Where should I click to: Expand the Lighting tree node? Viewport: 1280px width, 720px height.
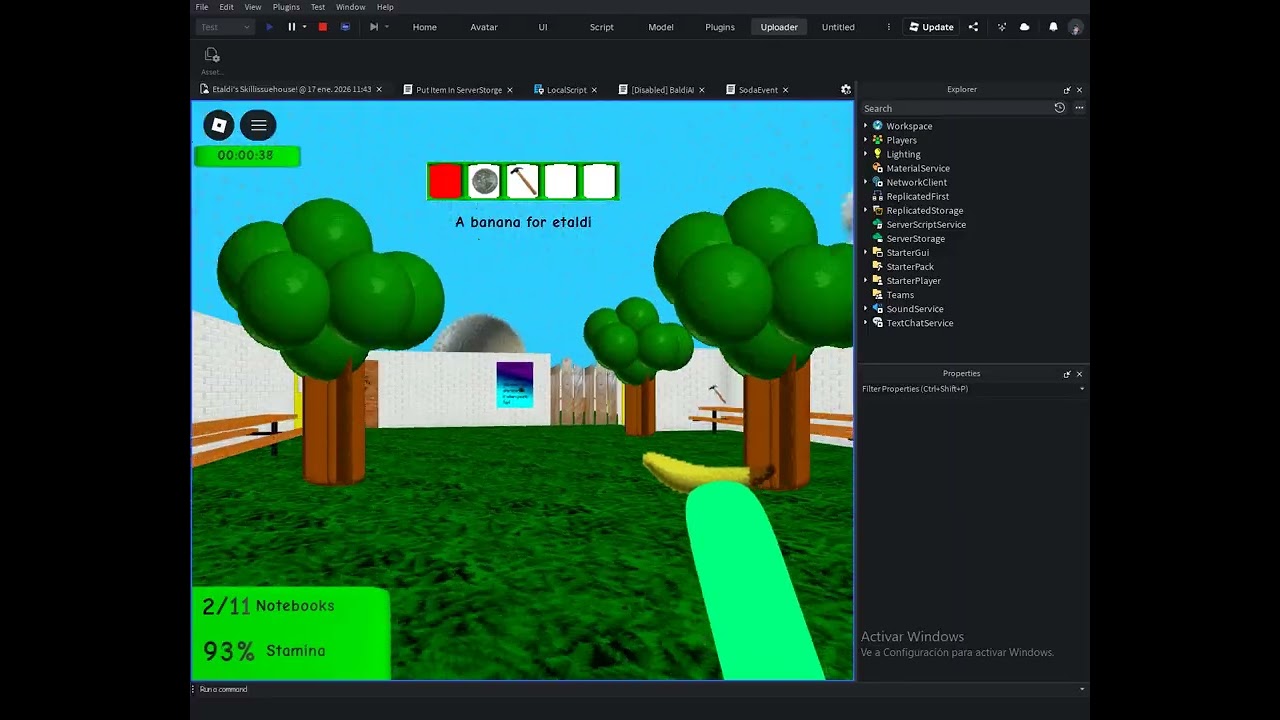tap(866, 154)
